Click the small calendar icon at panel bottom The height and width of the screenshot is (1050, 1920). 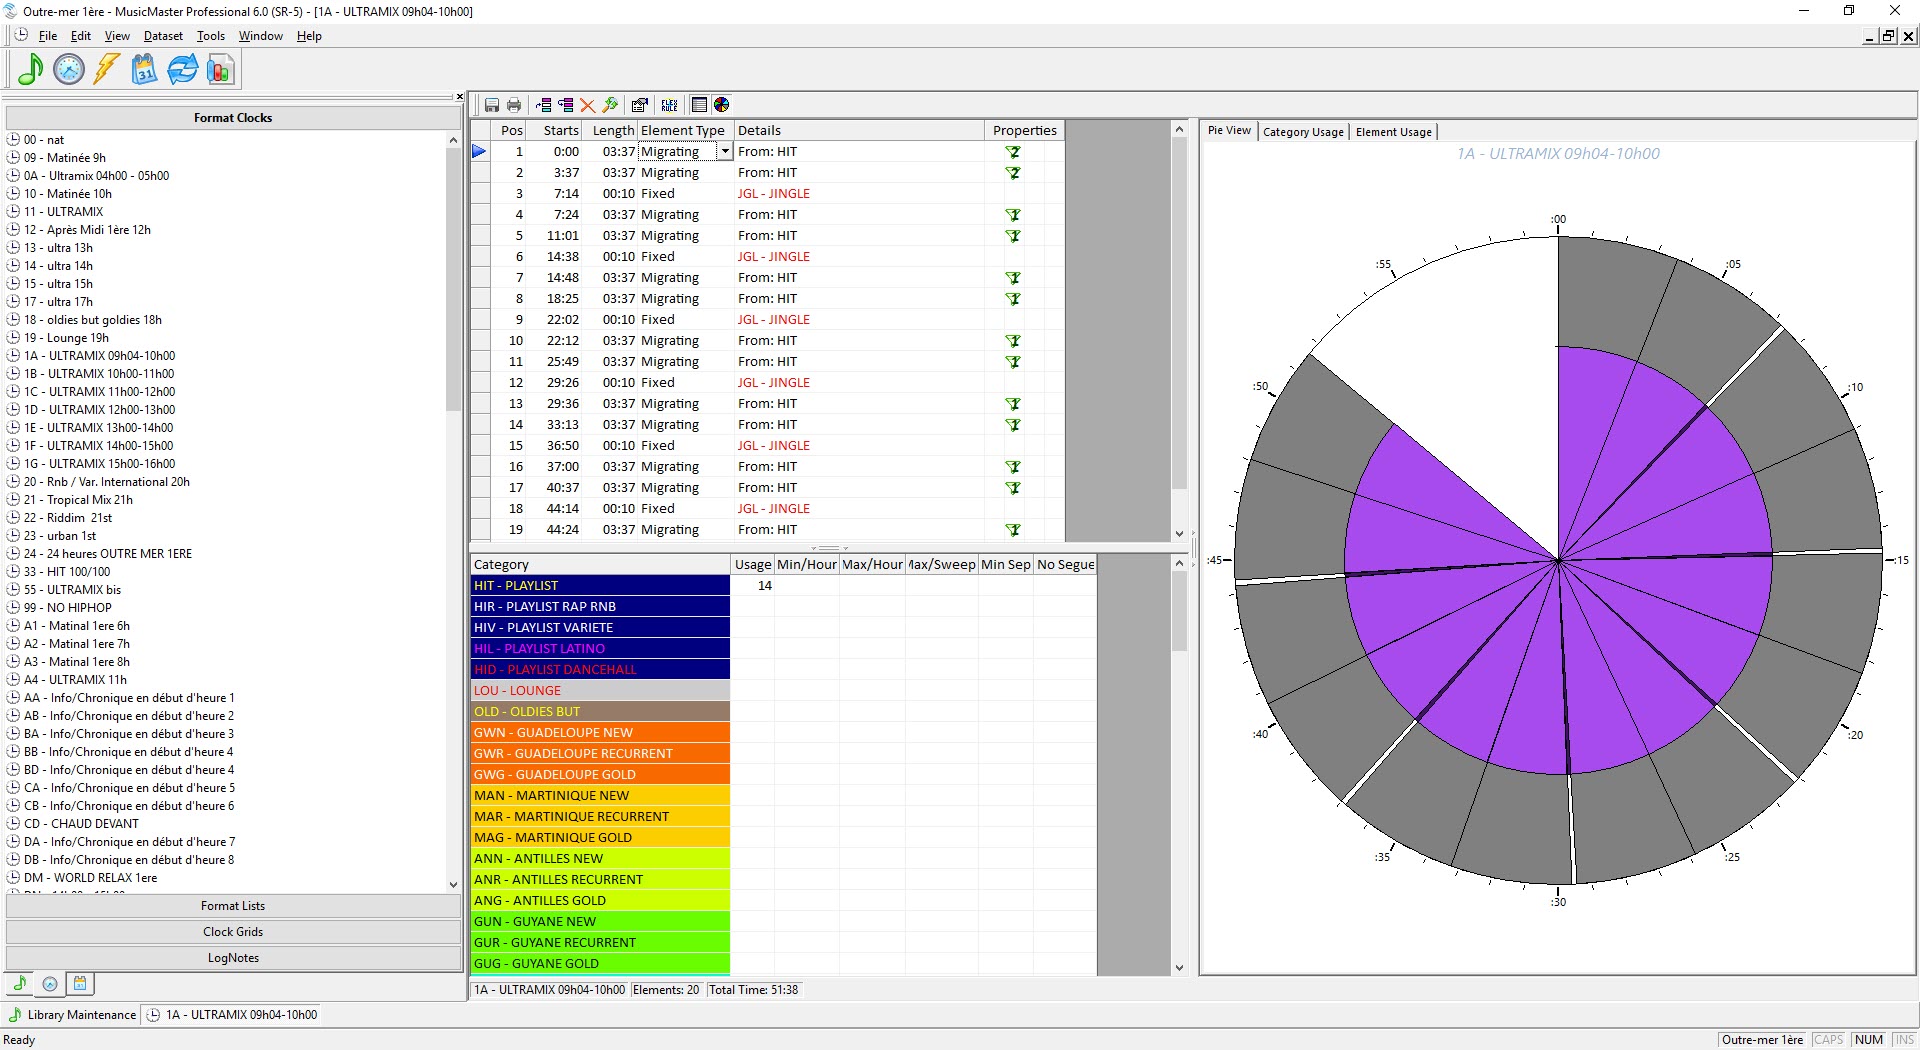tap(80, 984)
